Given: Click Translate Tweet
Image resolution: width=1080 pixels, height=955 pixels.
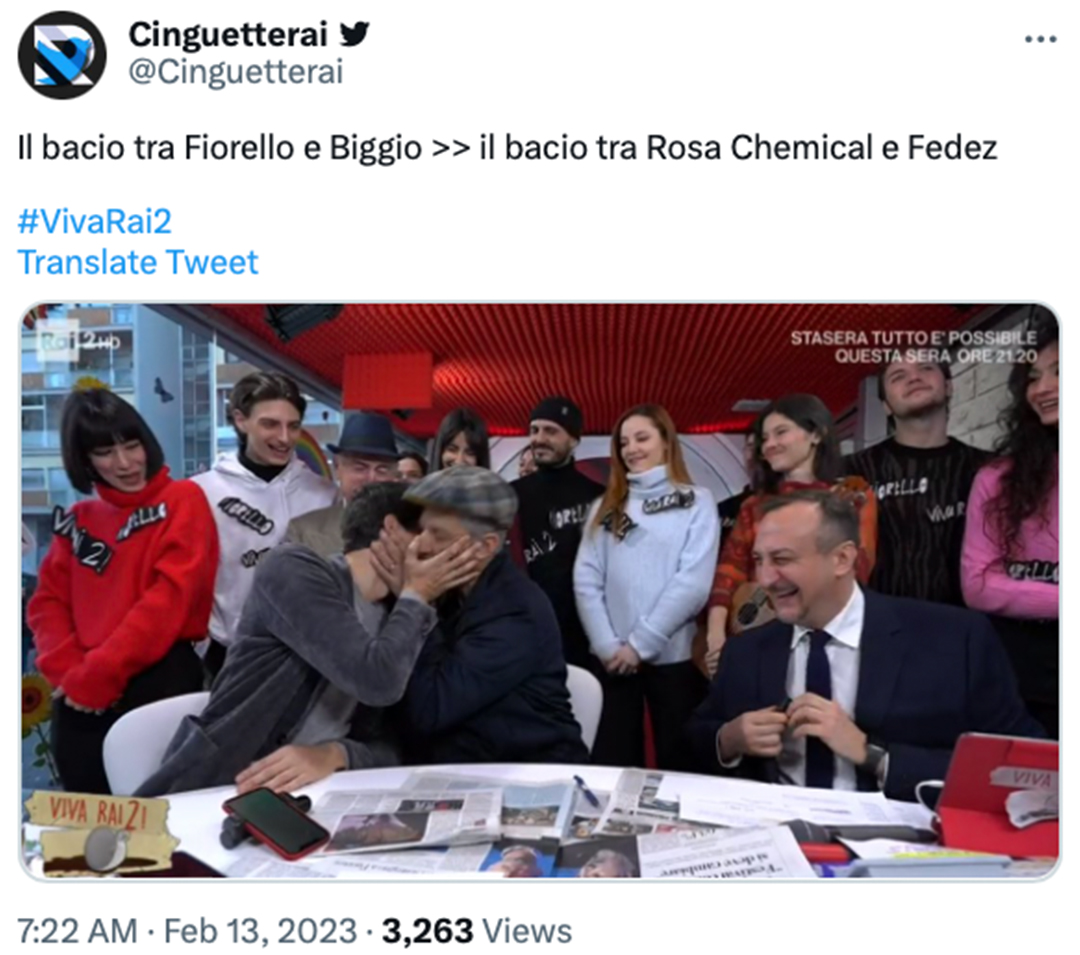Looking at the screenshot, I should 138,262.
